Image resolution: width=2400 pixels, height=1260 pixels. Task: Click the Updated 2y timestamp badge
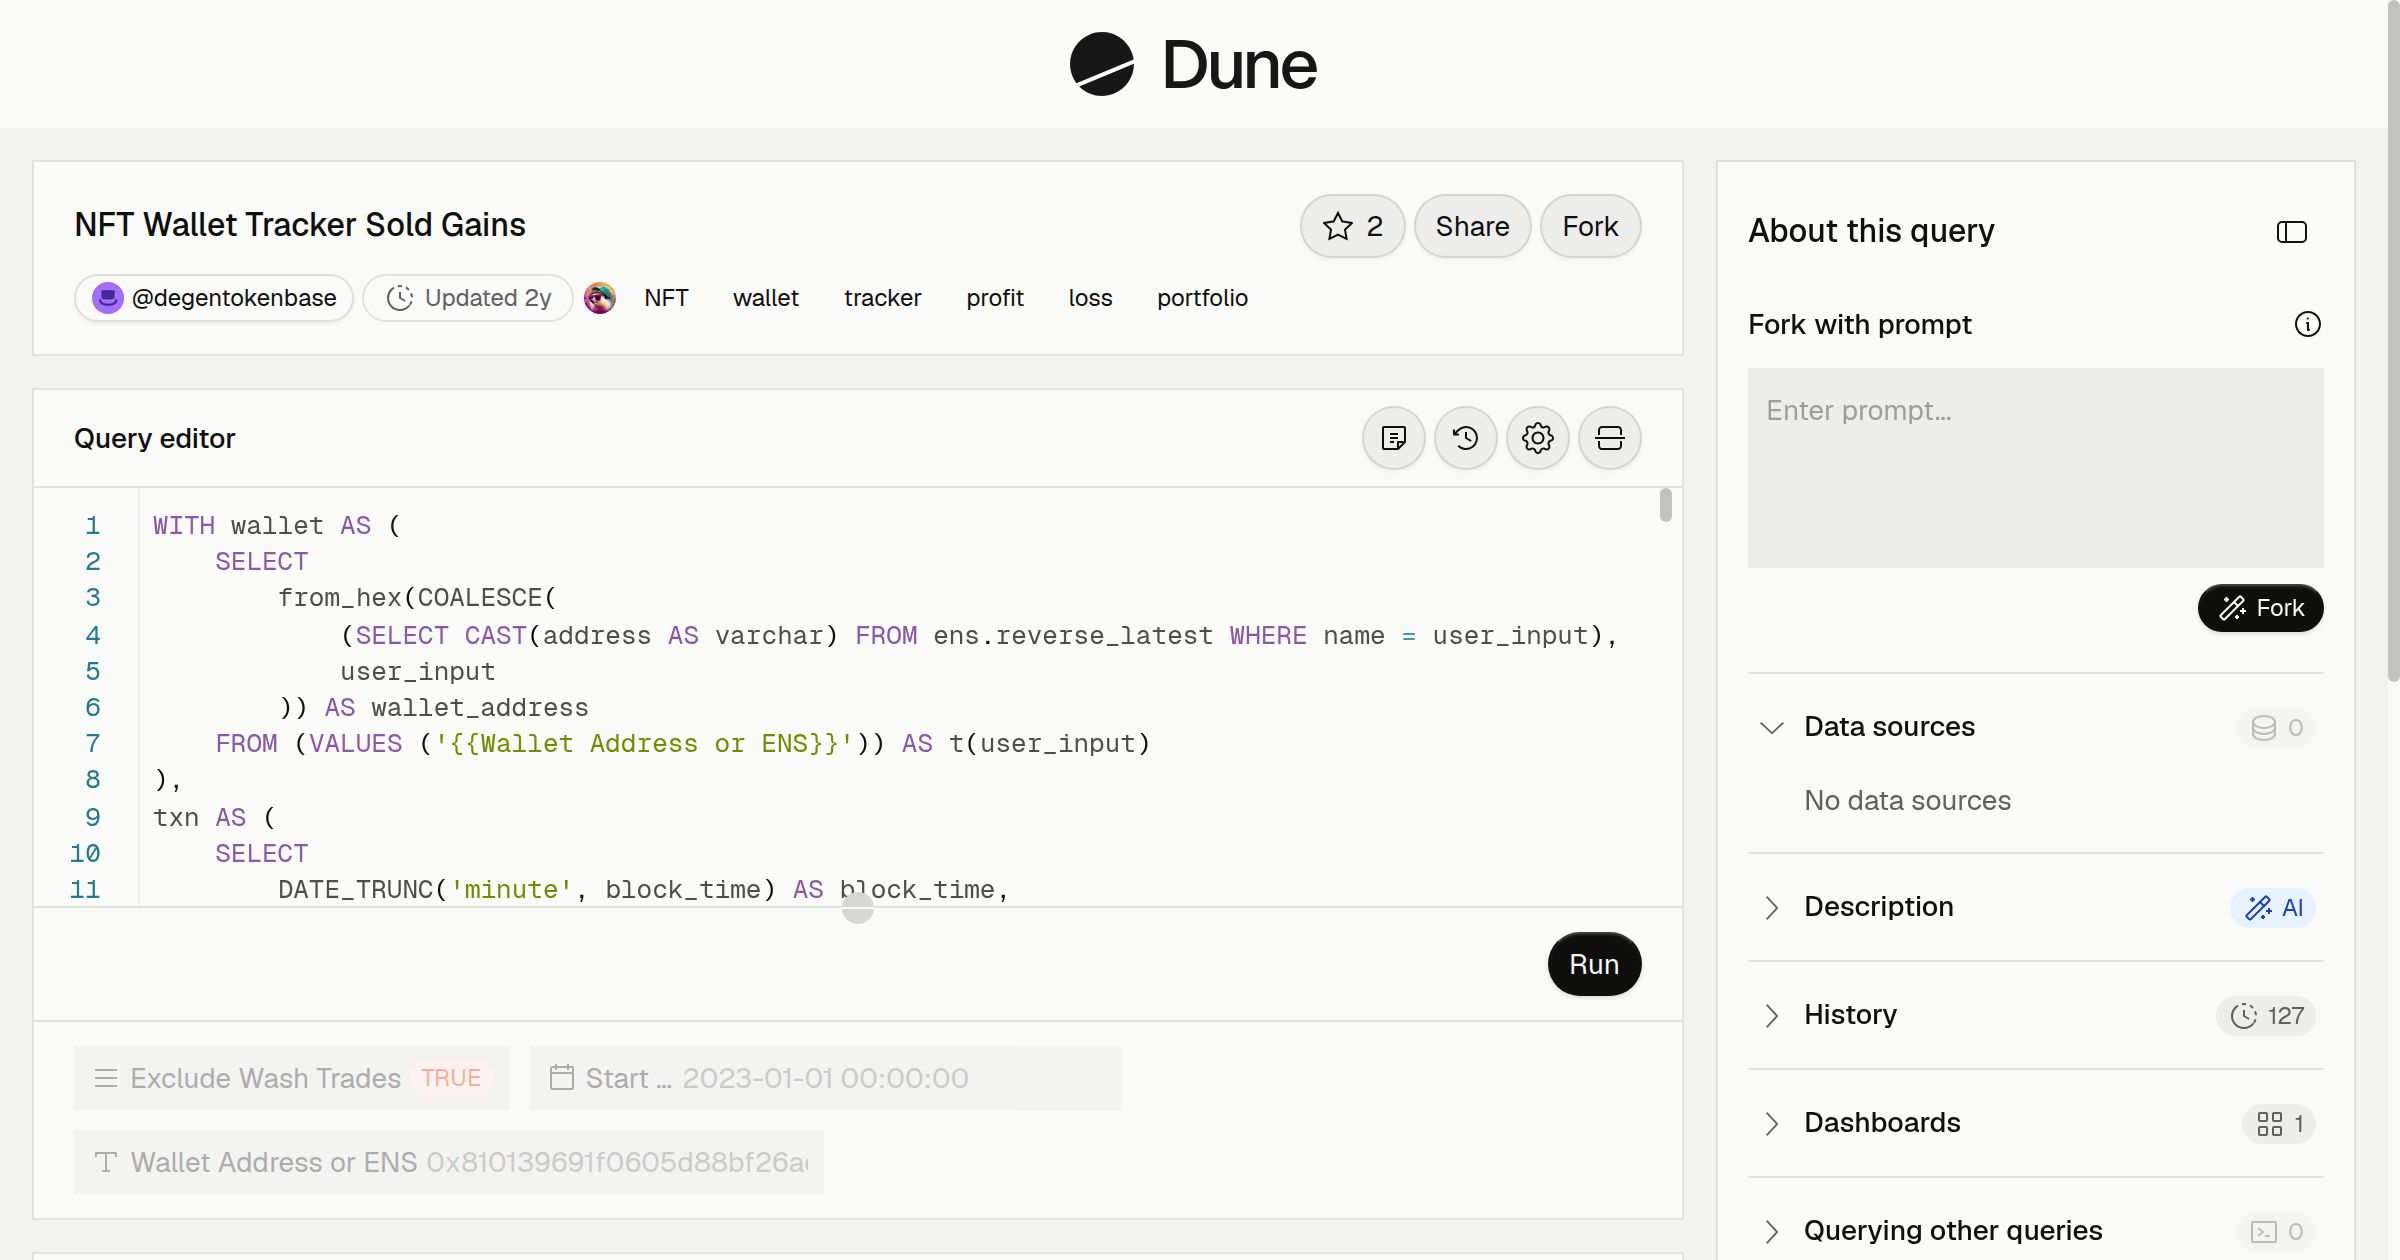click(468, 298)
